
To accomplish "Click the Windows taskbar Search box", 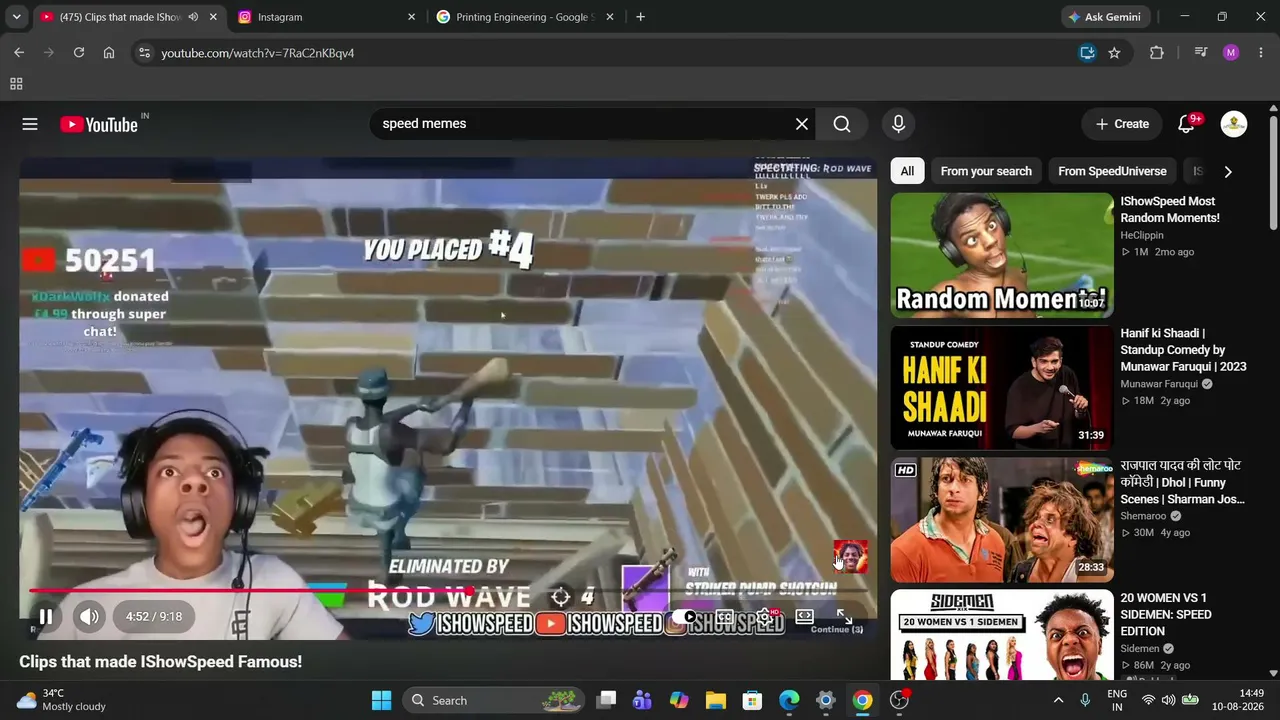I will point(494,700).
